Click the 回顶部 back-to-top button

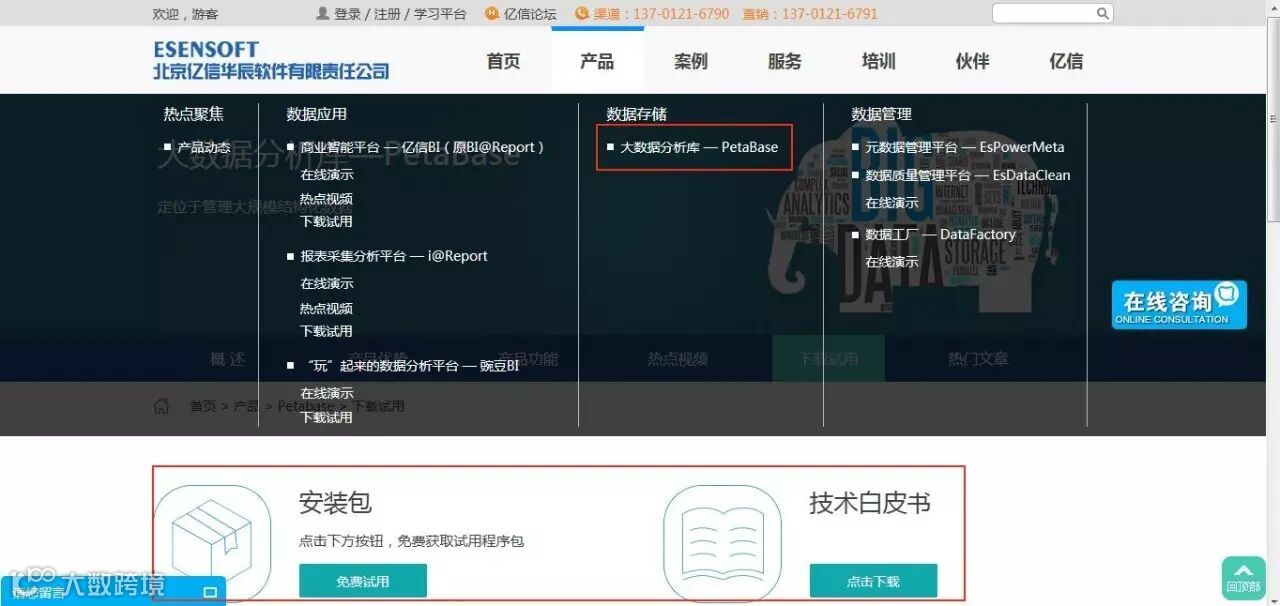1243,577
